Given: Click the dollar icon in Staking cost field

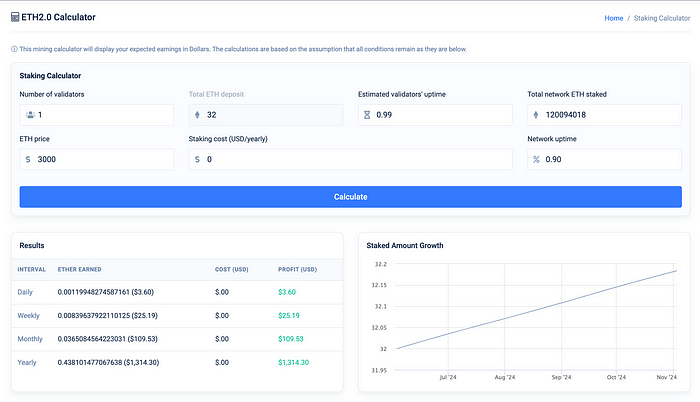Looking at the screenshot, I should (x=197, y=159).
